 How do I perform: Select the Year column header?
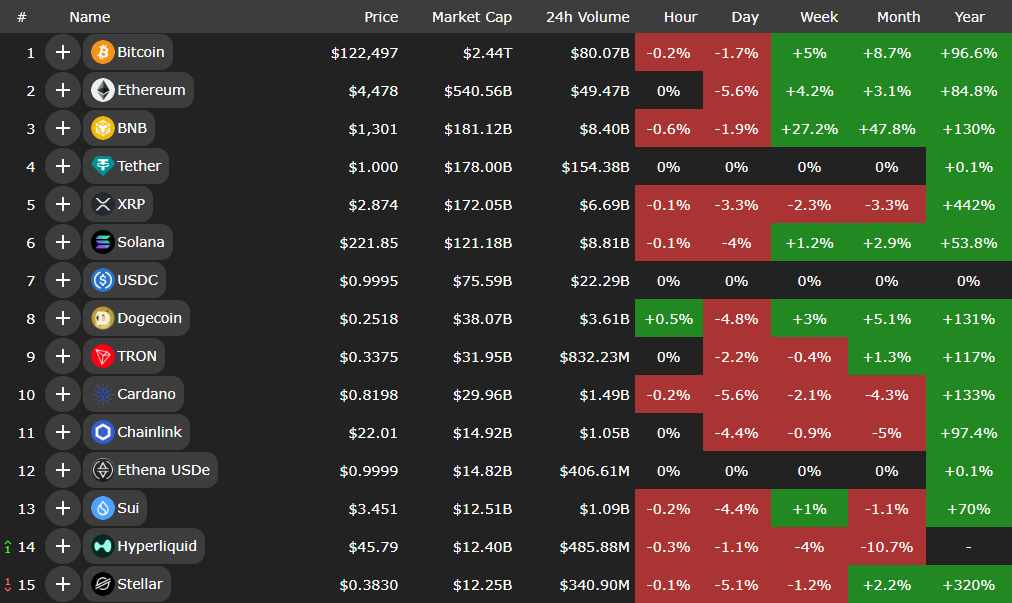point(969,17)
